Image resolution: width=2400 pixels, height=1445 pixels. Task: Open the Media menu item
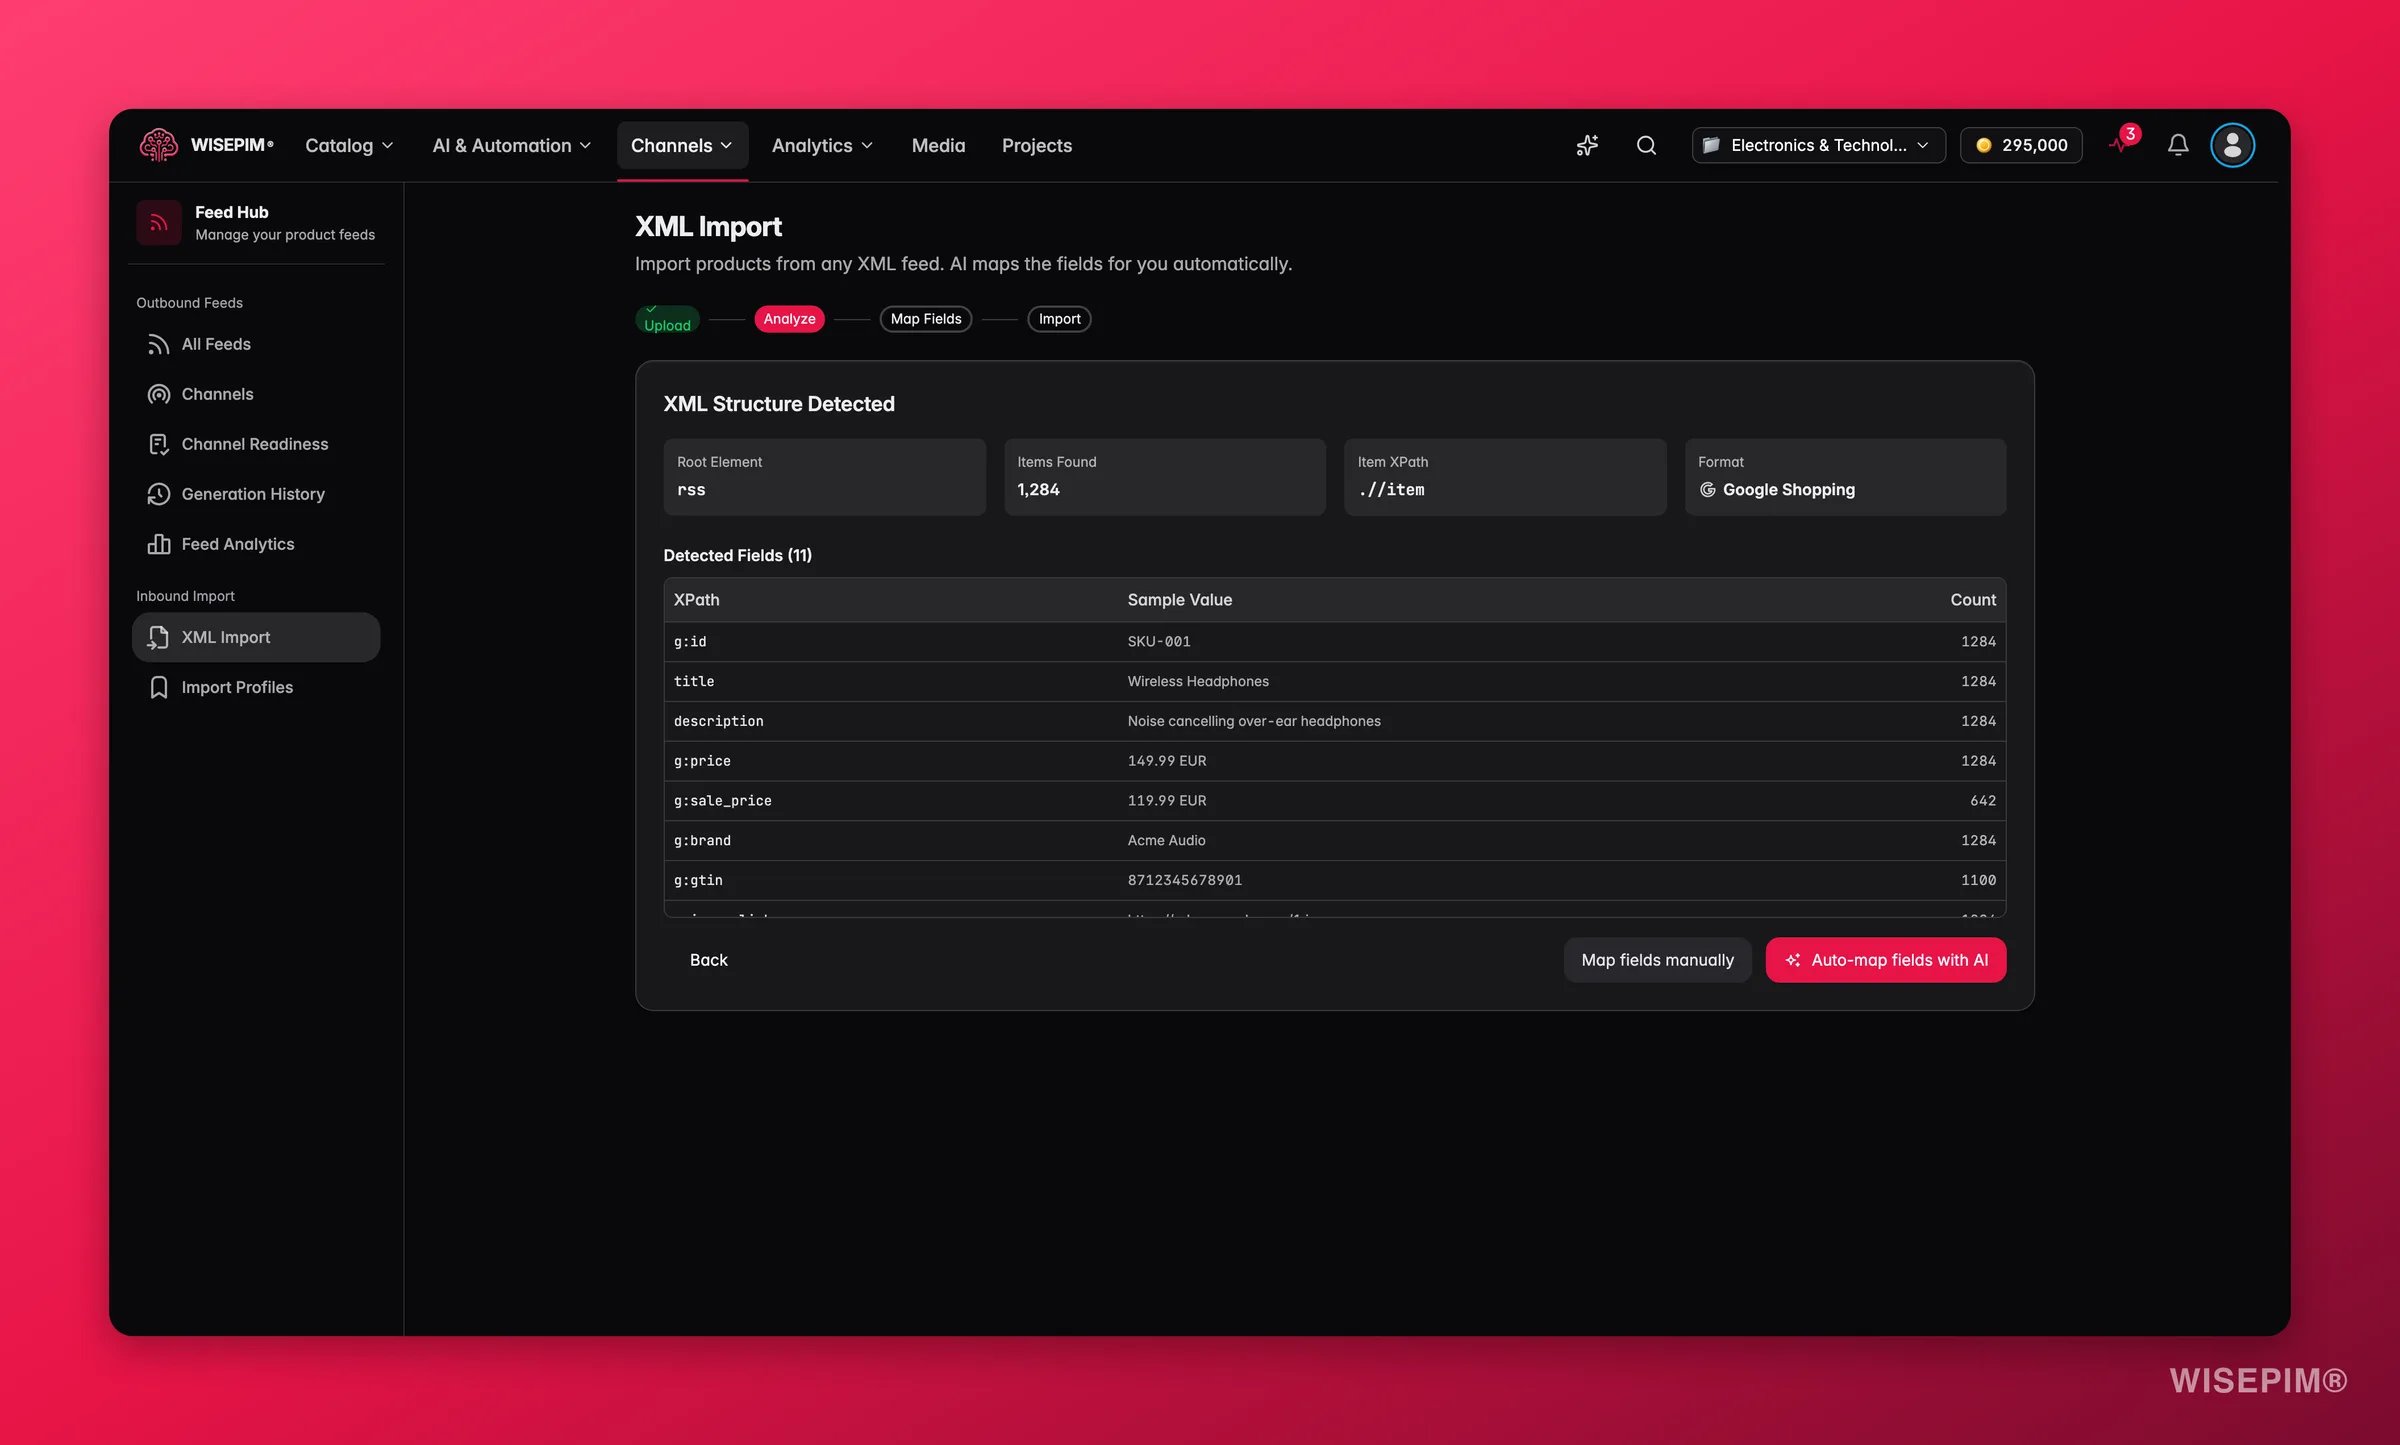[x=938, y=146]
